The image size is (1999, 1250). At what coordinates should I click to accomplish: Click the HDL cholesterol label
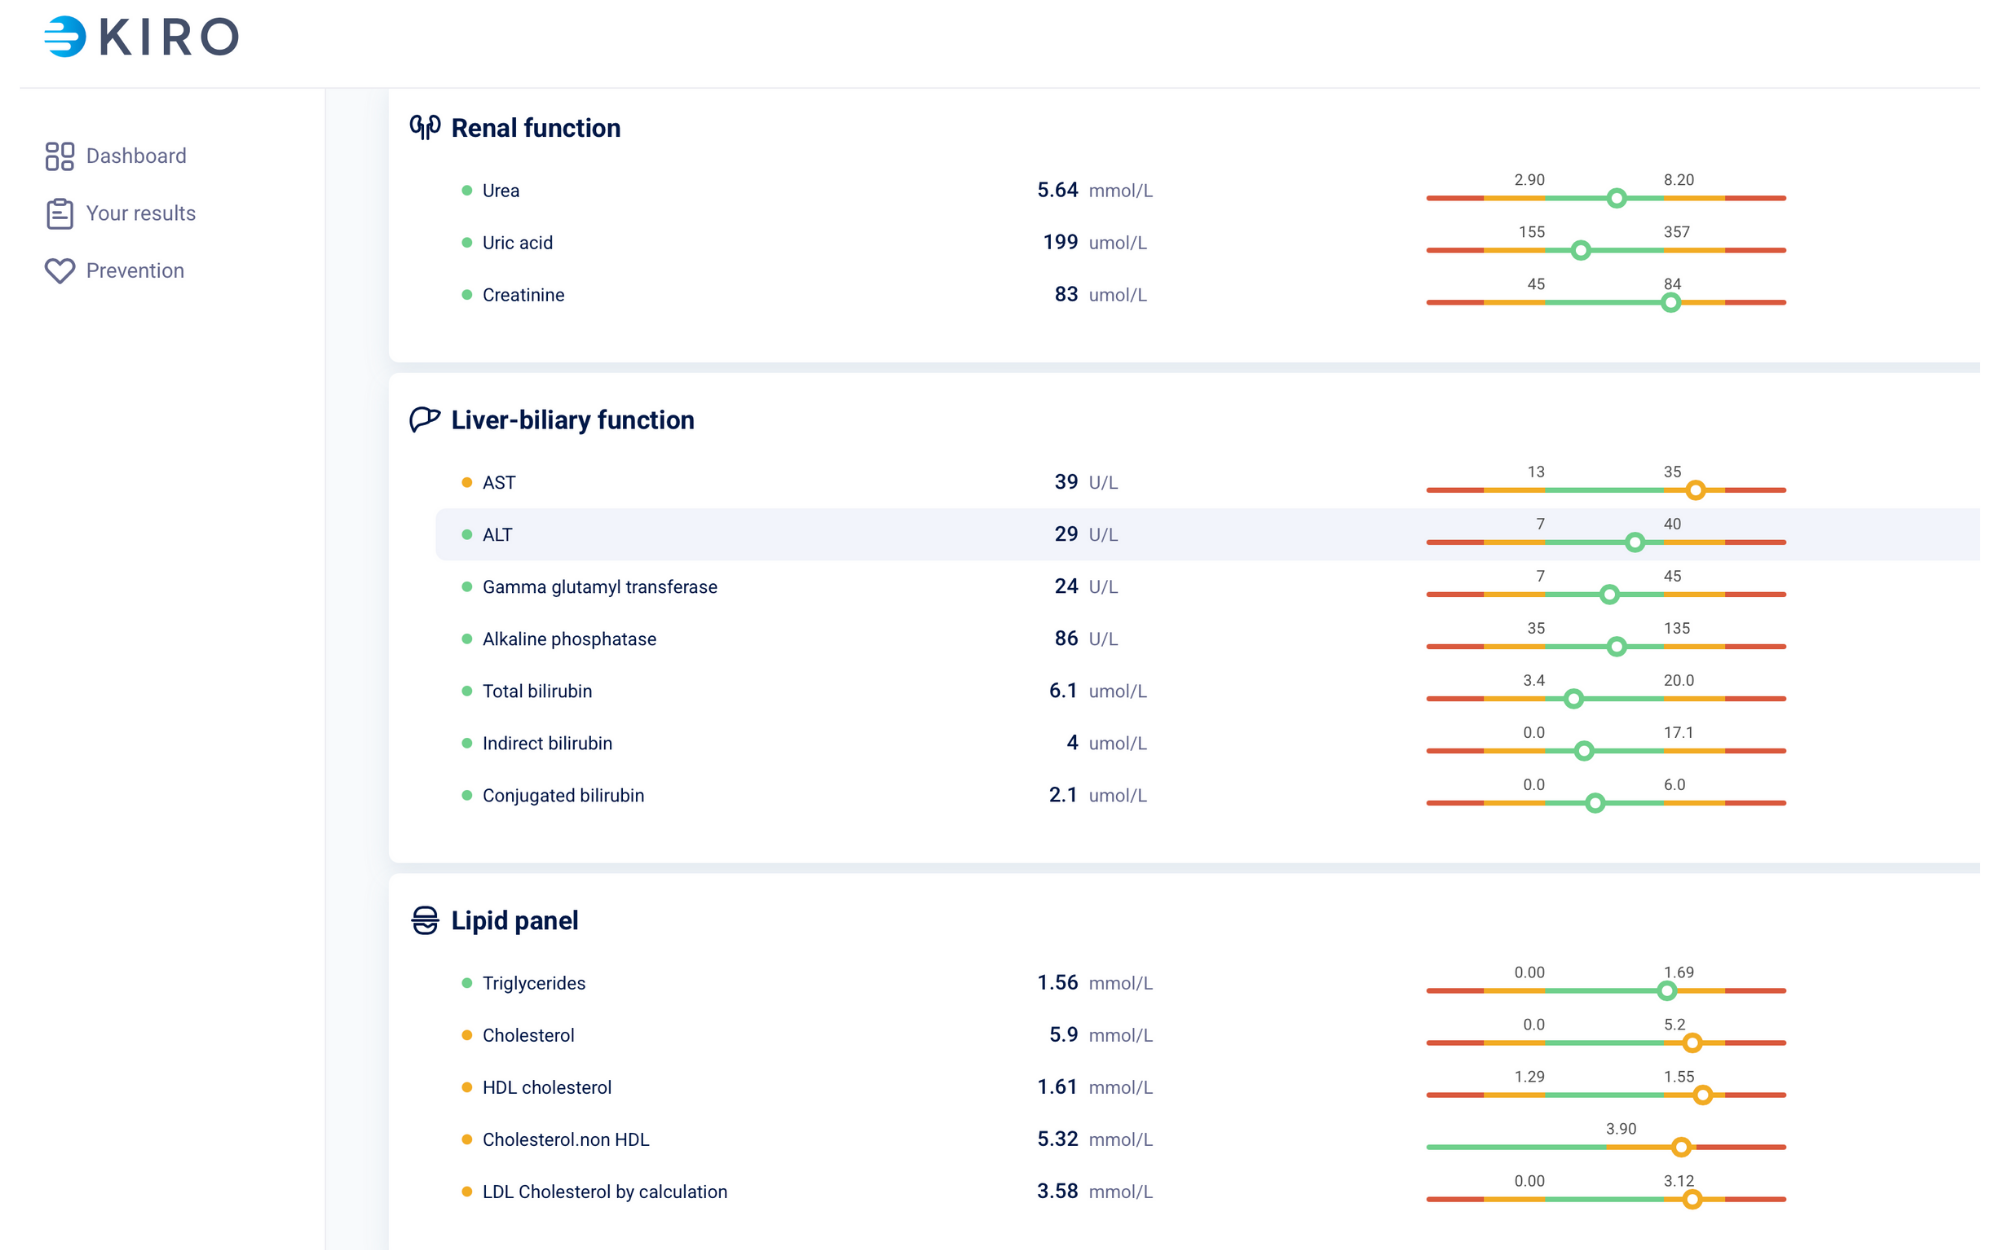546,1087
